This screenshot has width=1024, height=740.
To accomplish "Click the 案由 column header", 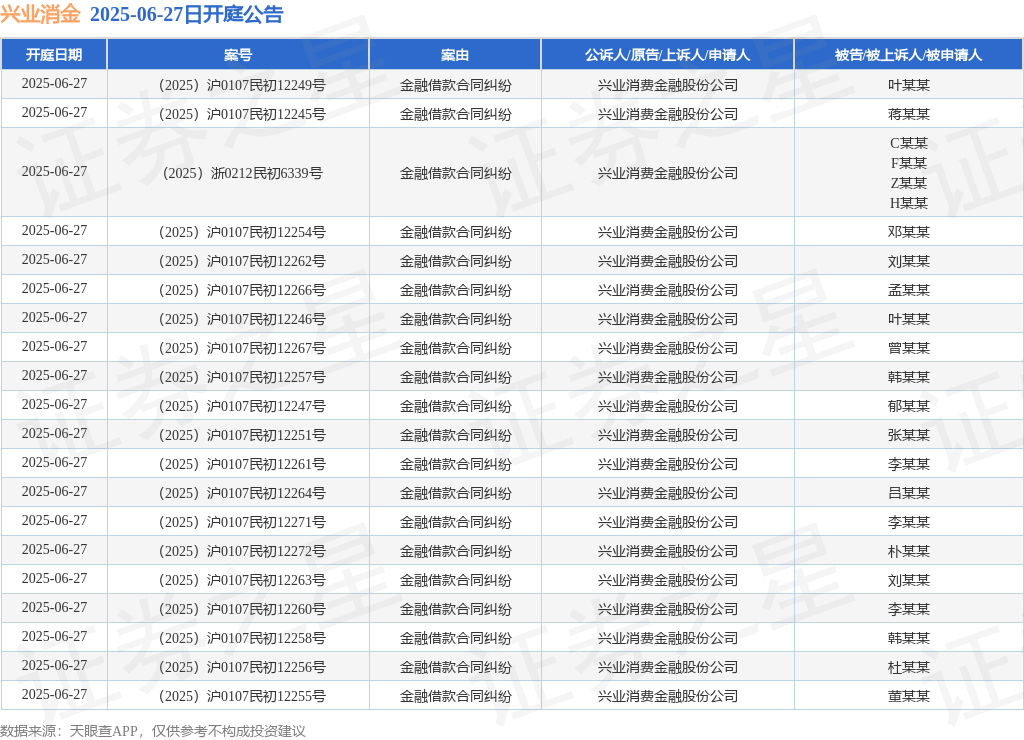I will (455, 55).
